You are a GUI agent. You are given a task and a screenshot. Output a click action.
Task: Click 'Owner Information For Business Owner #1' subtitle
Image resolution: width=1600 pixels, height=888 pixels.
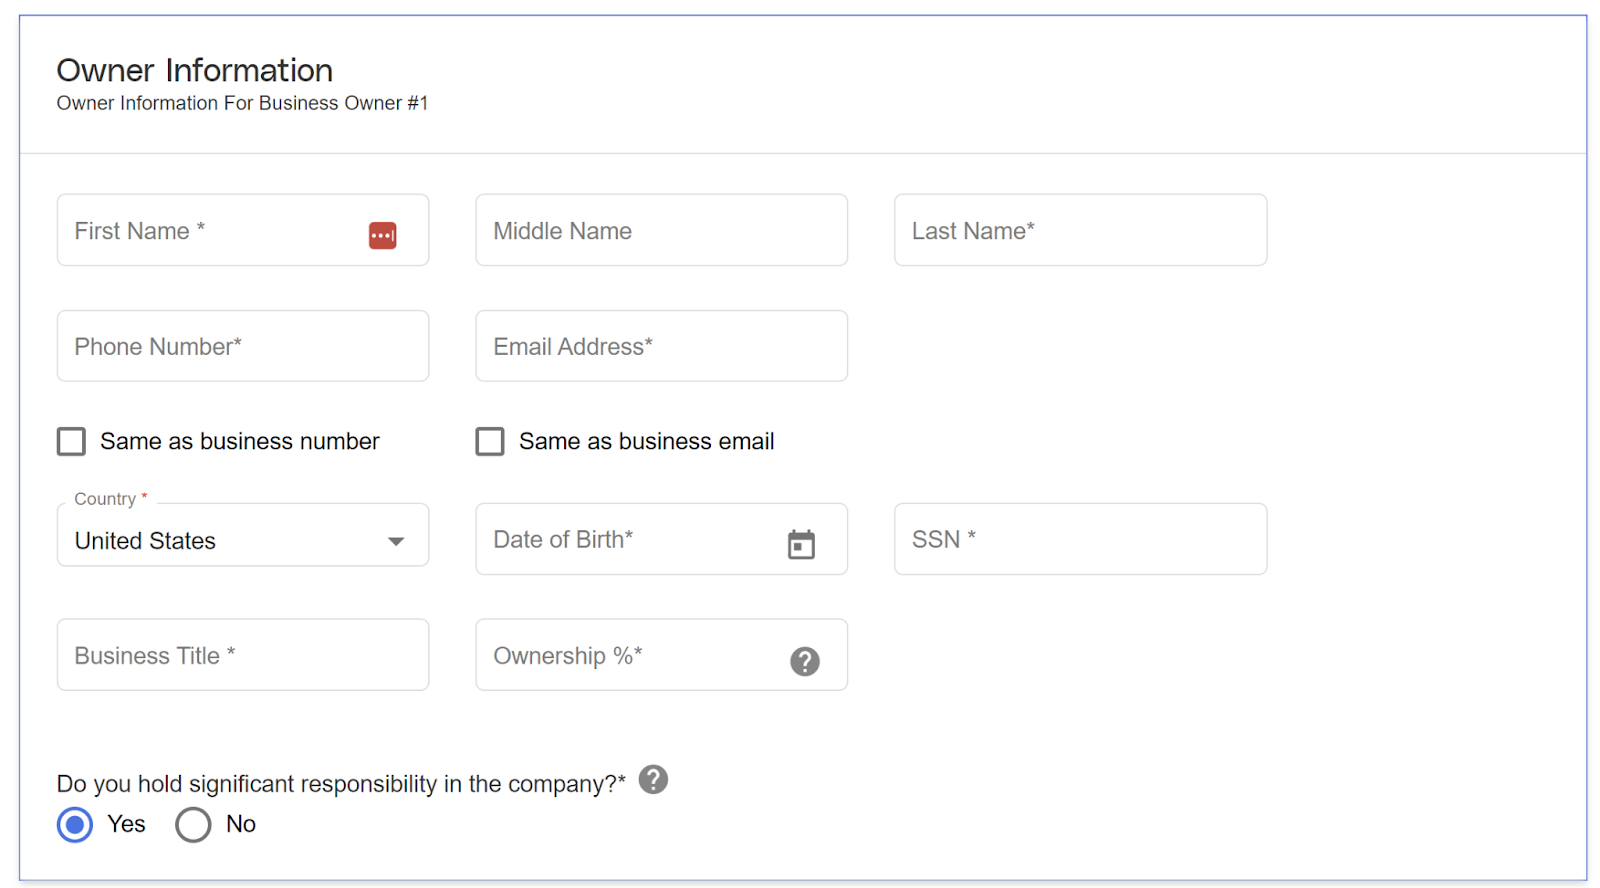coord(242,103)
